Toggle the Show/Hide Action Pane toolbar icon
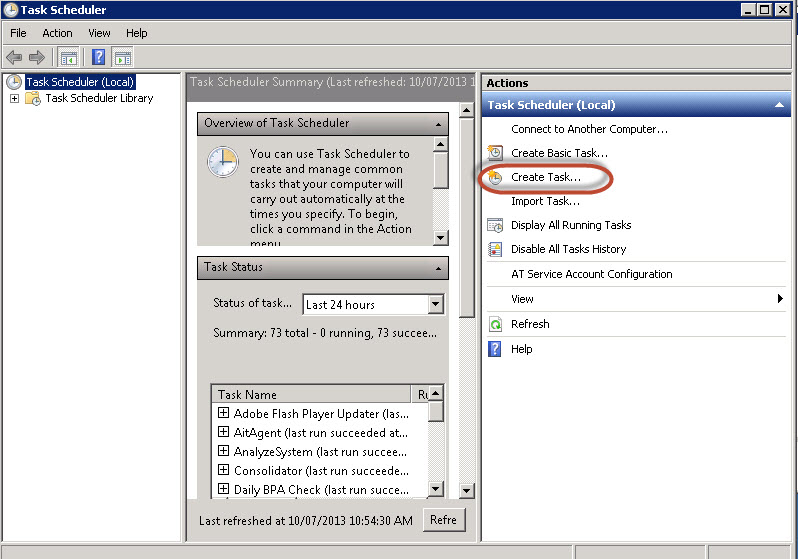This screenshot has width=798, height=559. (123, 57)
